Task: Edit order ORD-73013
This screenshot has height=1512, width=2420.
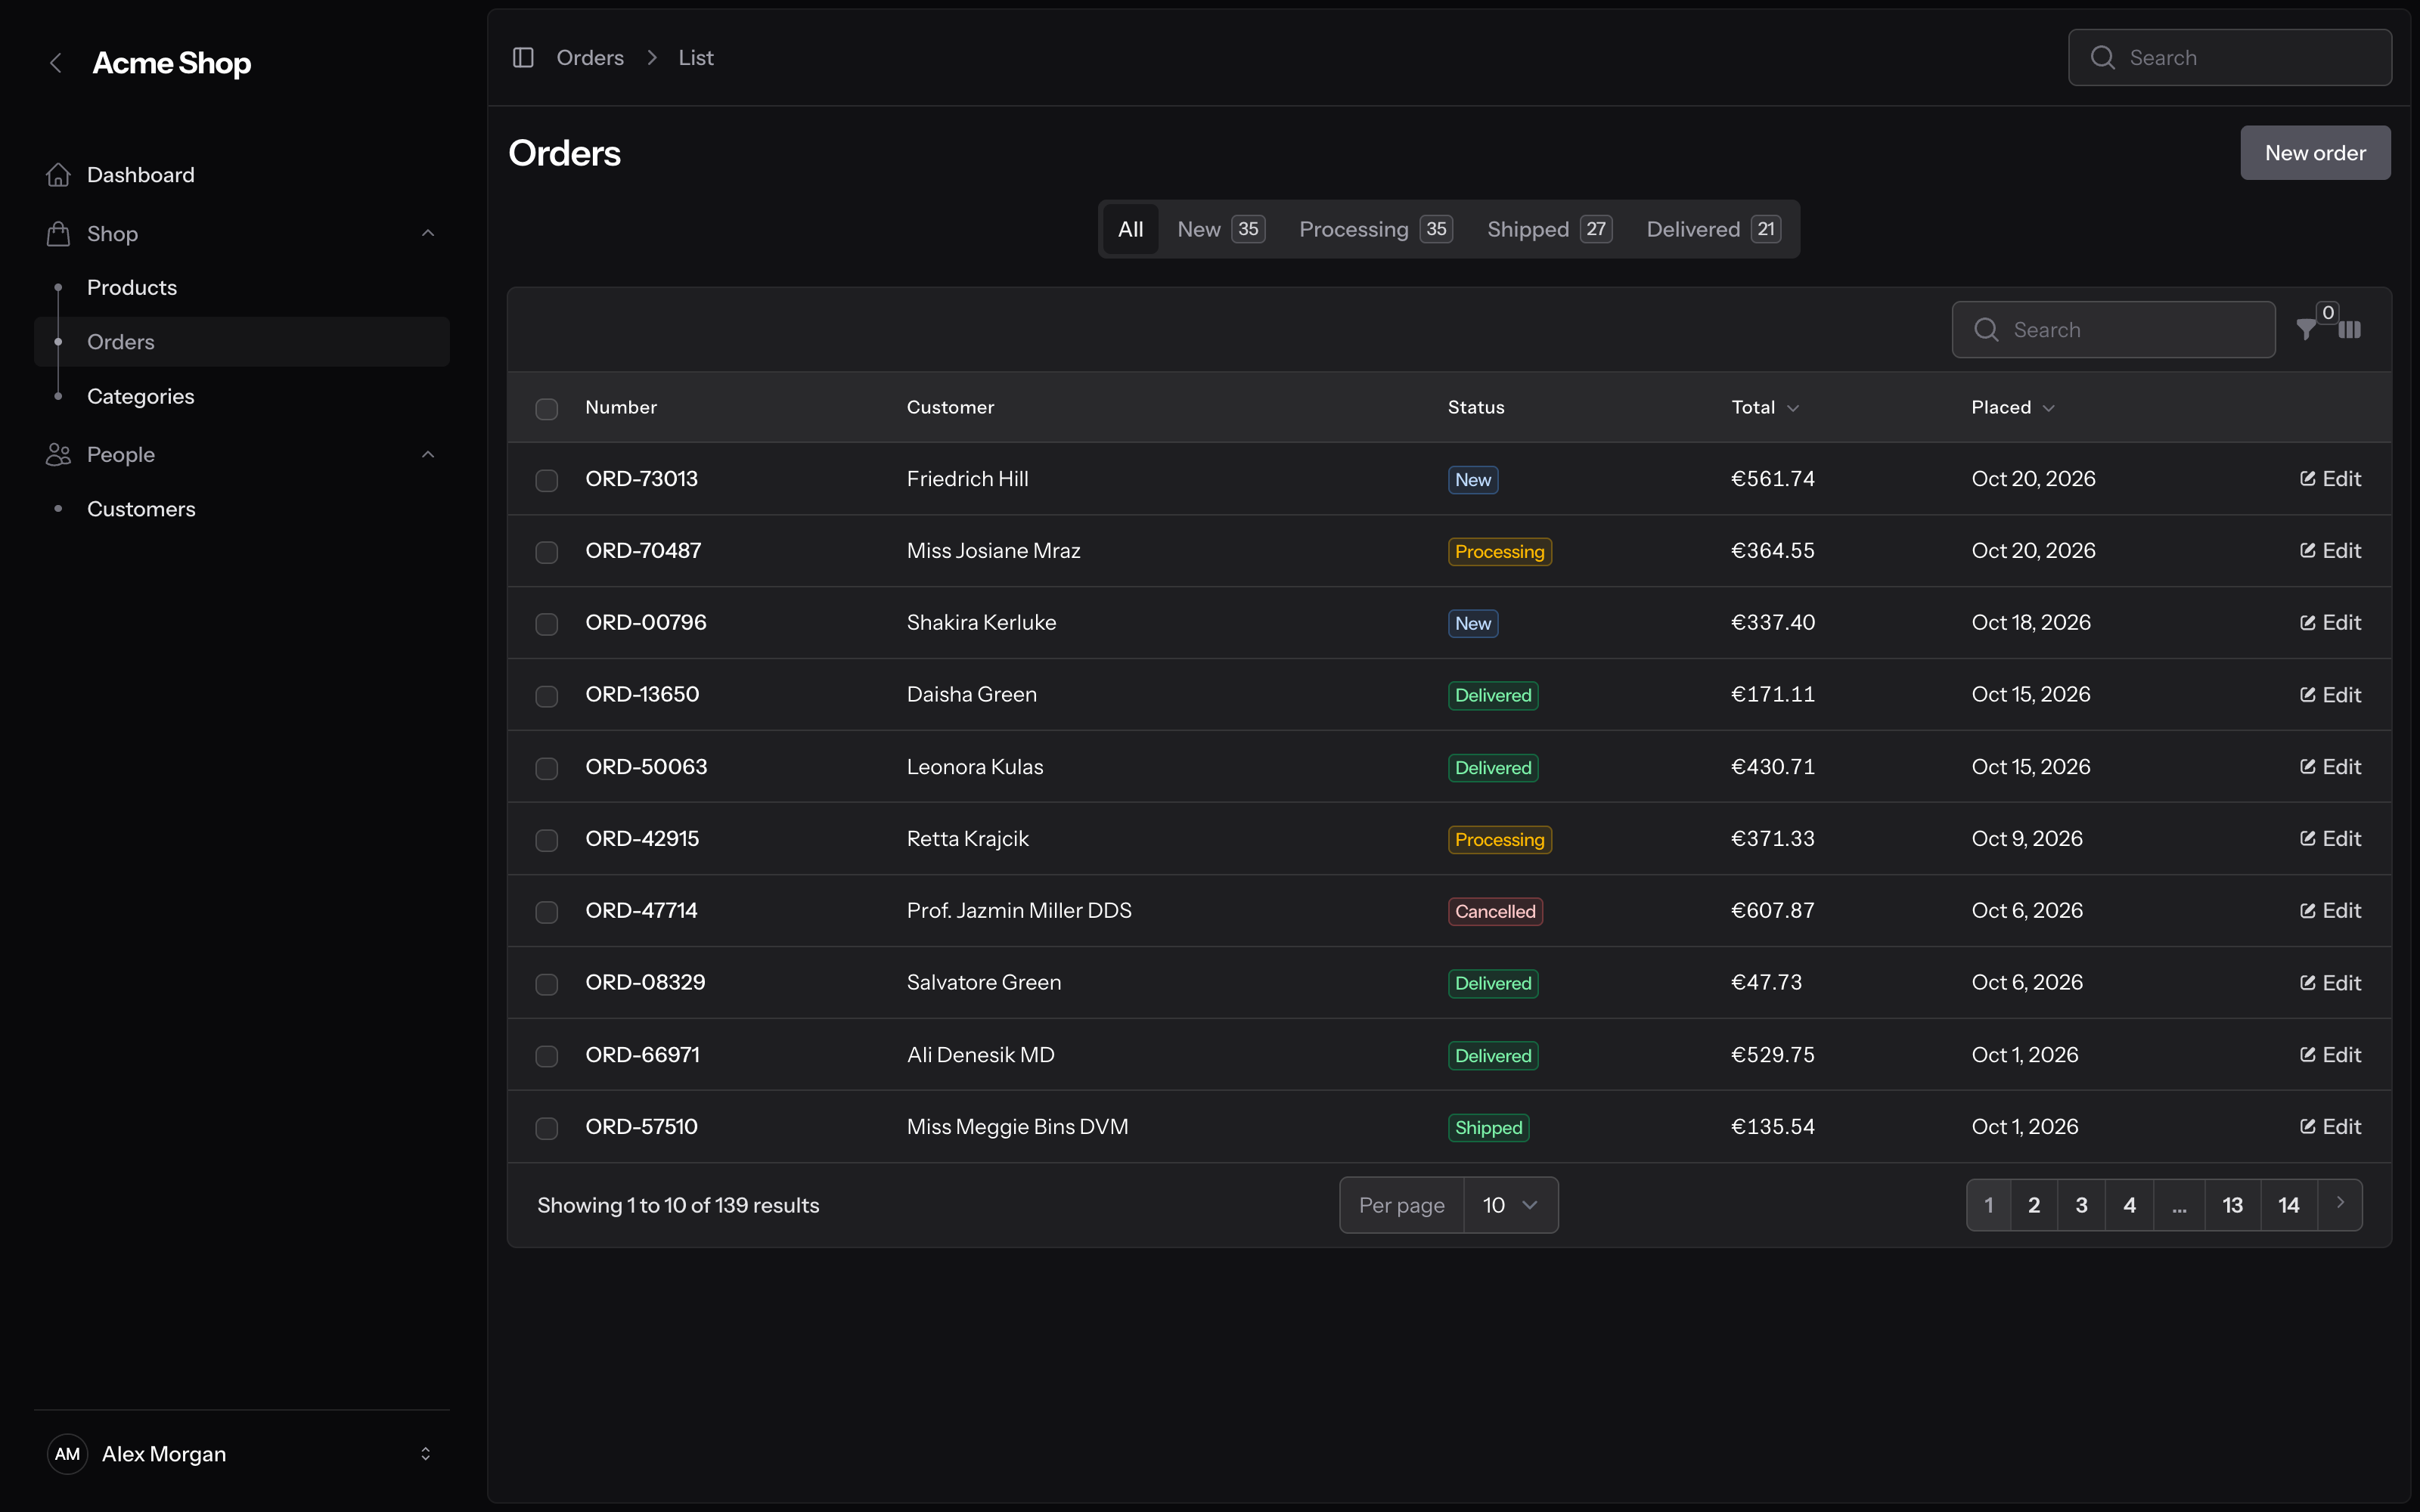Action: point(2330,479)
